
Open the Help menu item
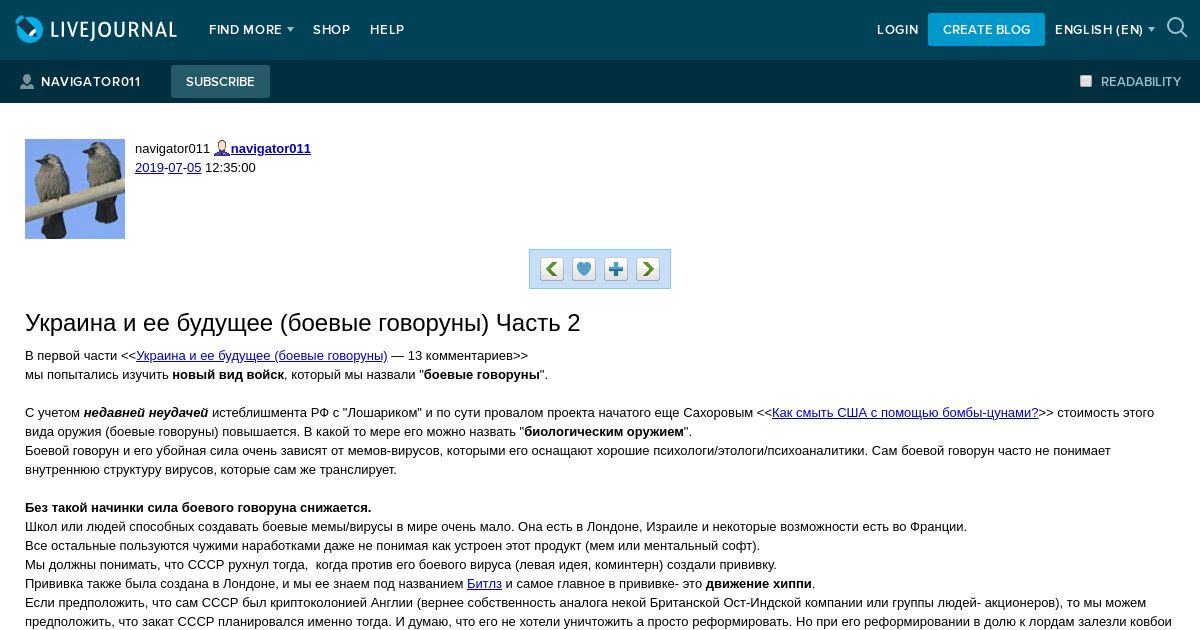(387, 30)
